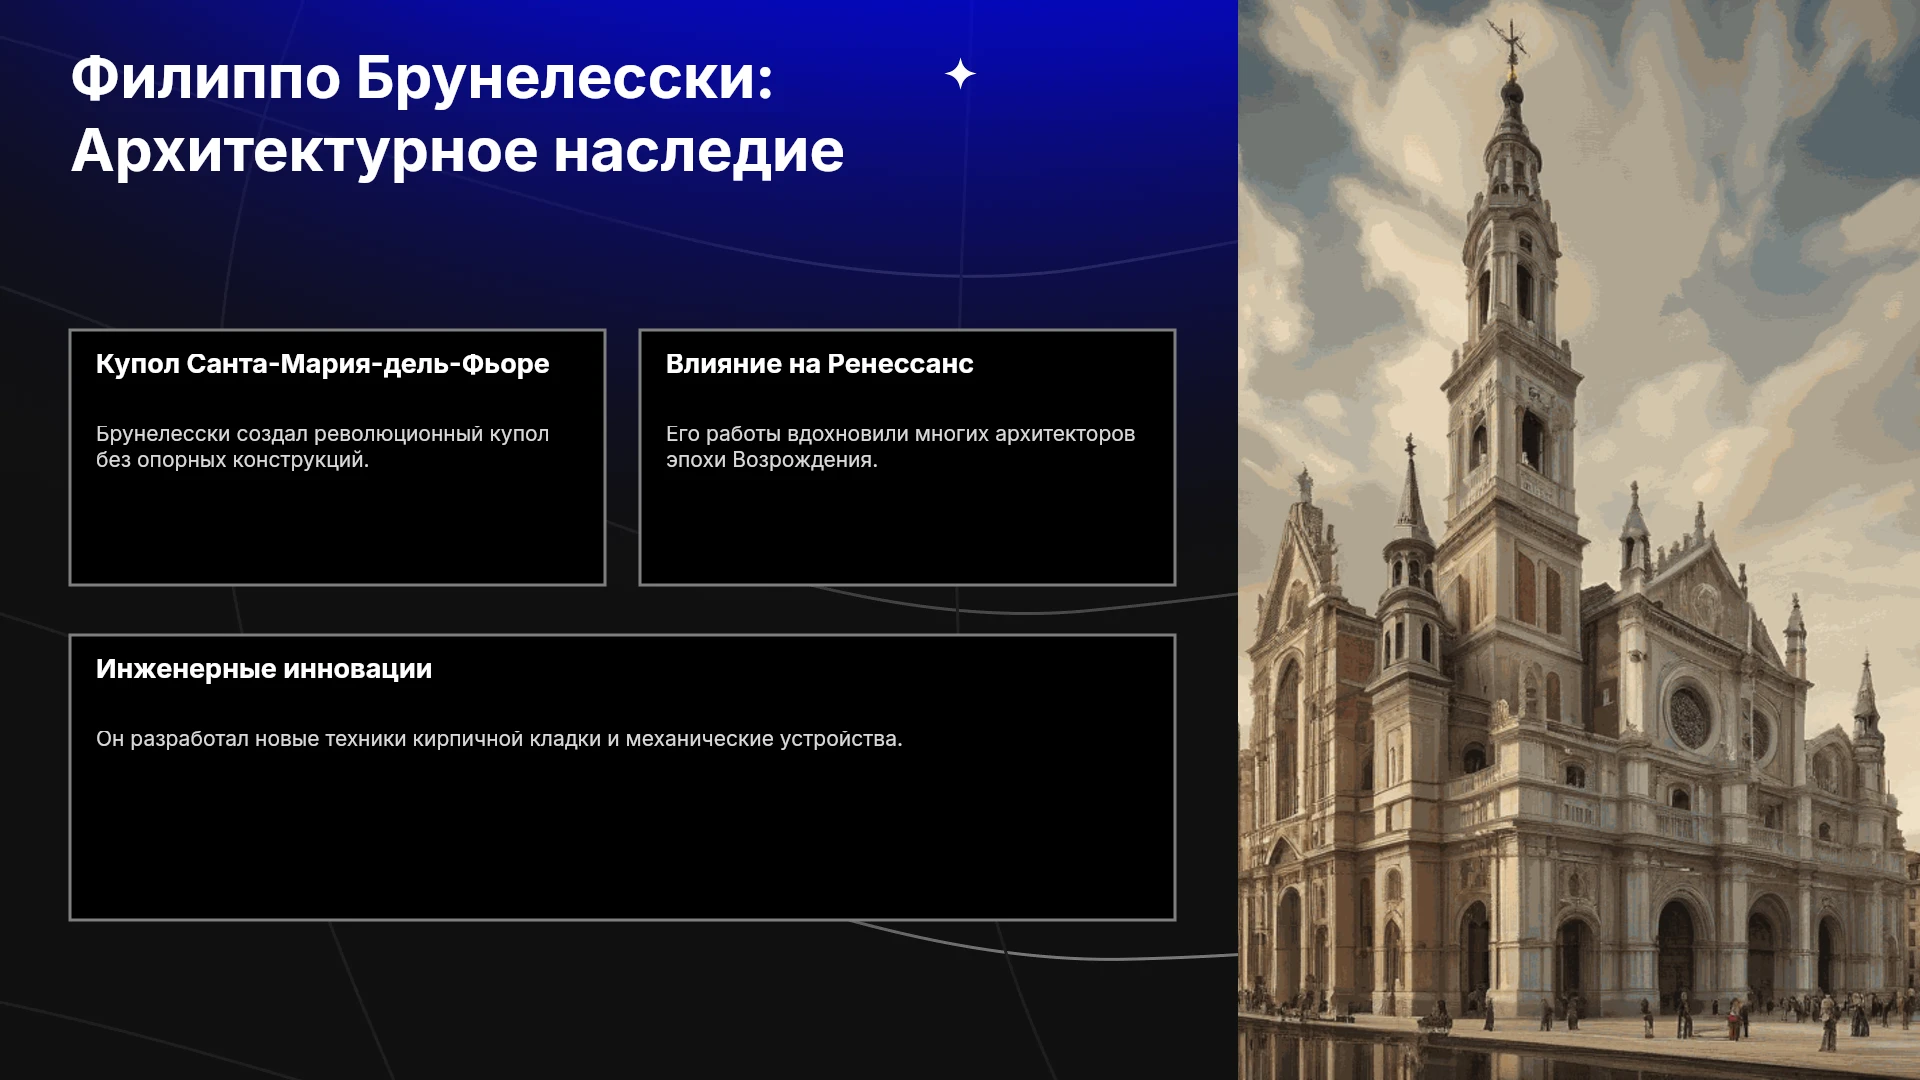The height and width of the screenshot is (1080, 1920).
Task: Select the empty area of the Renaissance card
Action: click(907, 530)
